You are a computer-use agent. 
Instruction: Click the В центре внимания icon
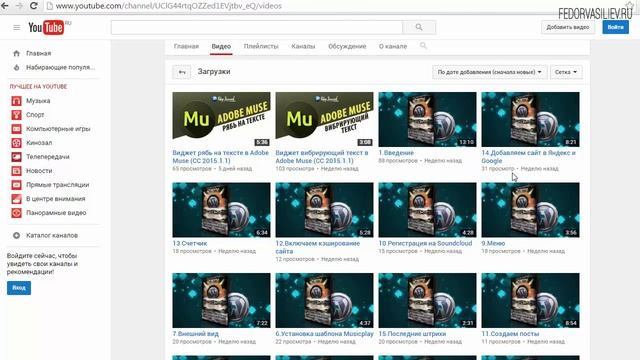point(16,199)
